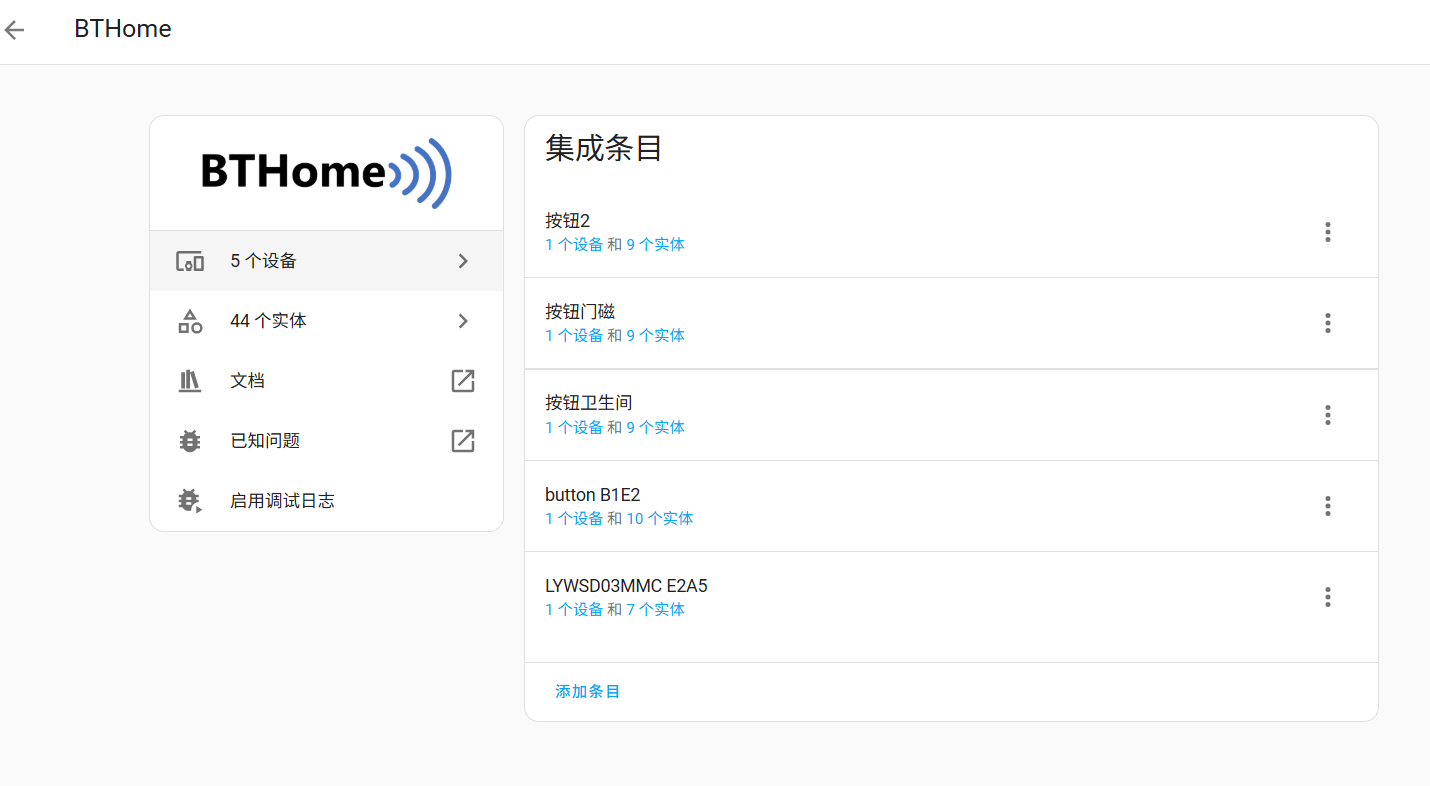1430x786 pixels.
Task: Open the 已知问题 known issues item
Action: [326, 441]
